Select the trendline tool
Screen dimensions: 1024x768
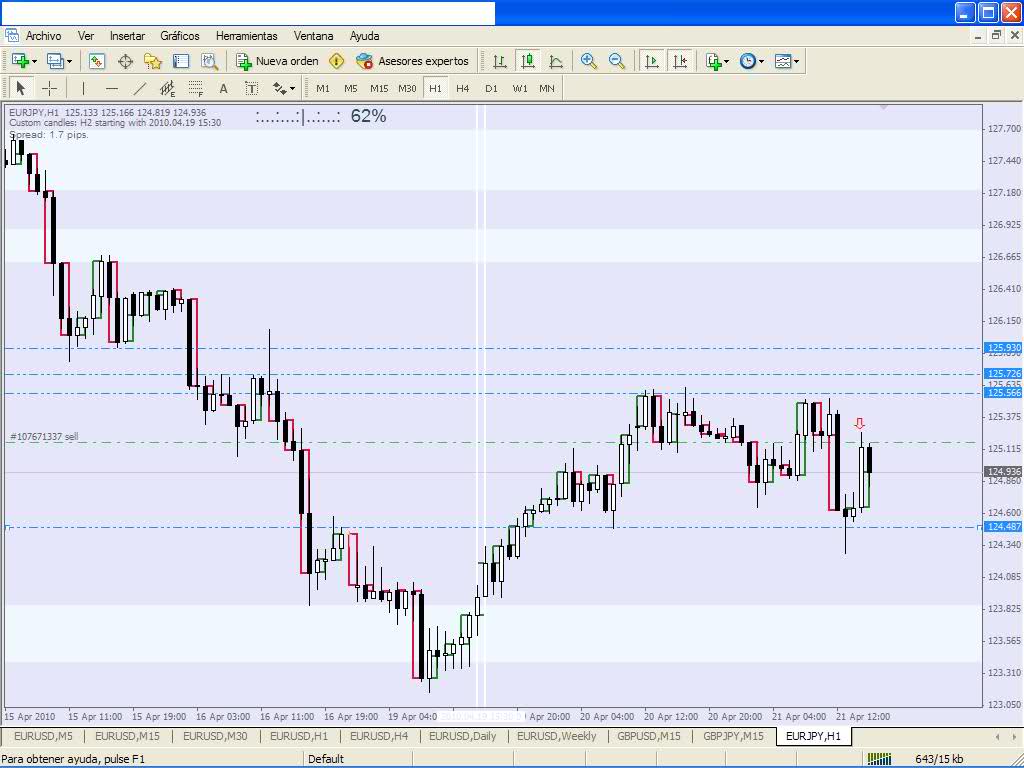pyautogui.click(x=140, y=88)
